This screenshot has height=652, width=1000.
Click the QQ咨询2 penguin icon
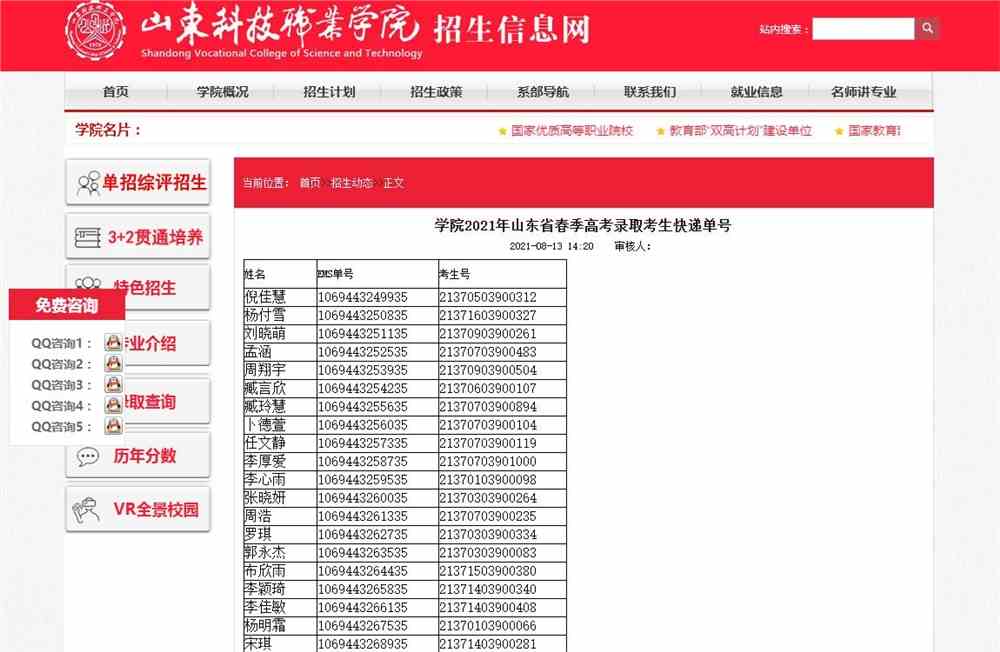point(114,364)
